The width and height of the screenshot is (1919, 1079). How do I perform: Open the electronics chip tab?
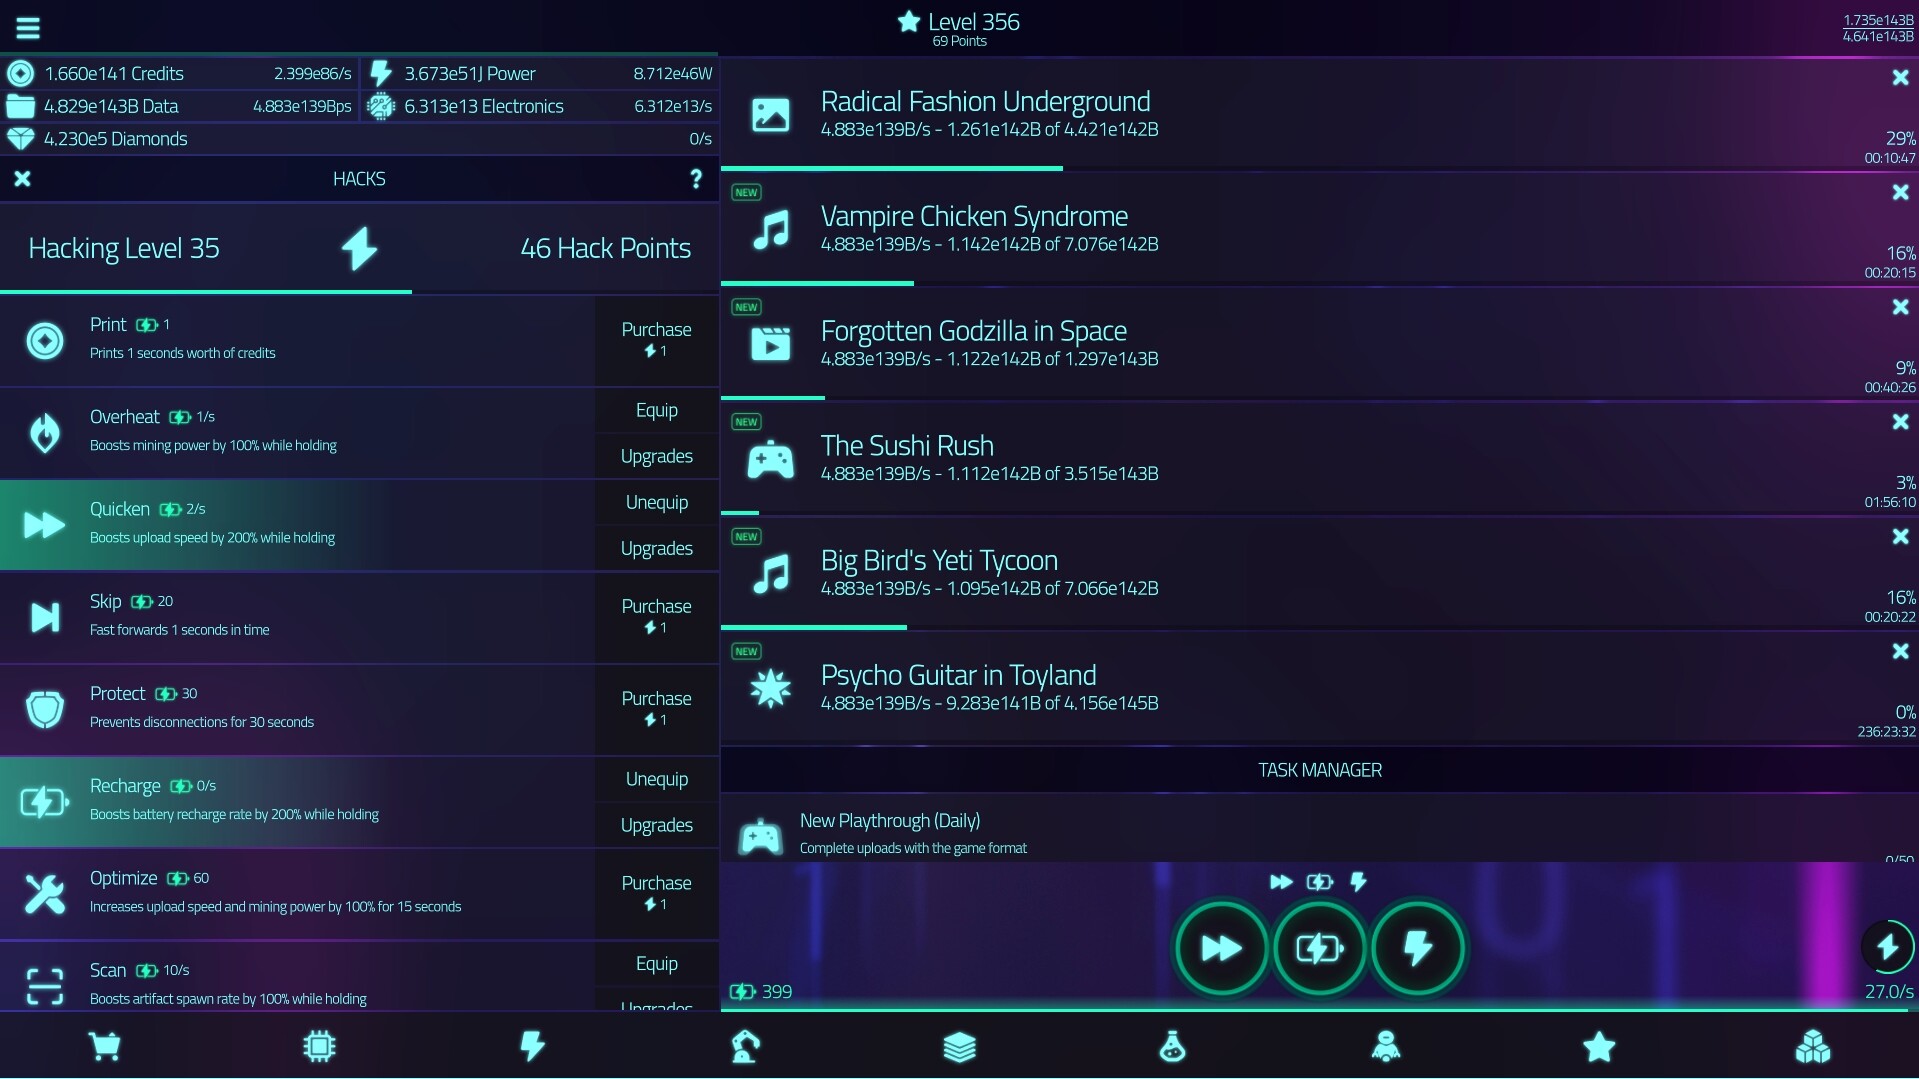tap(319, 1046)
